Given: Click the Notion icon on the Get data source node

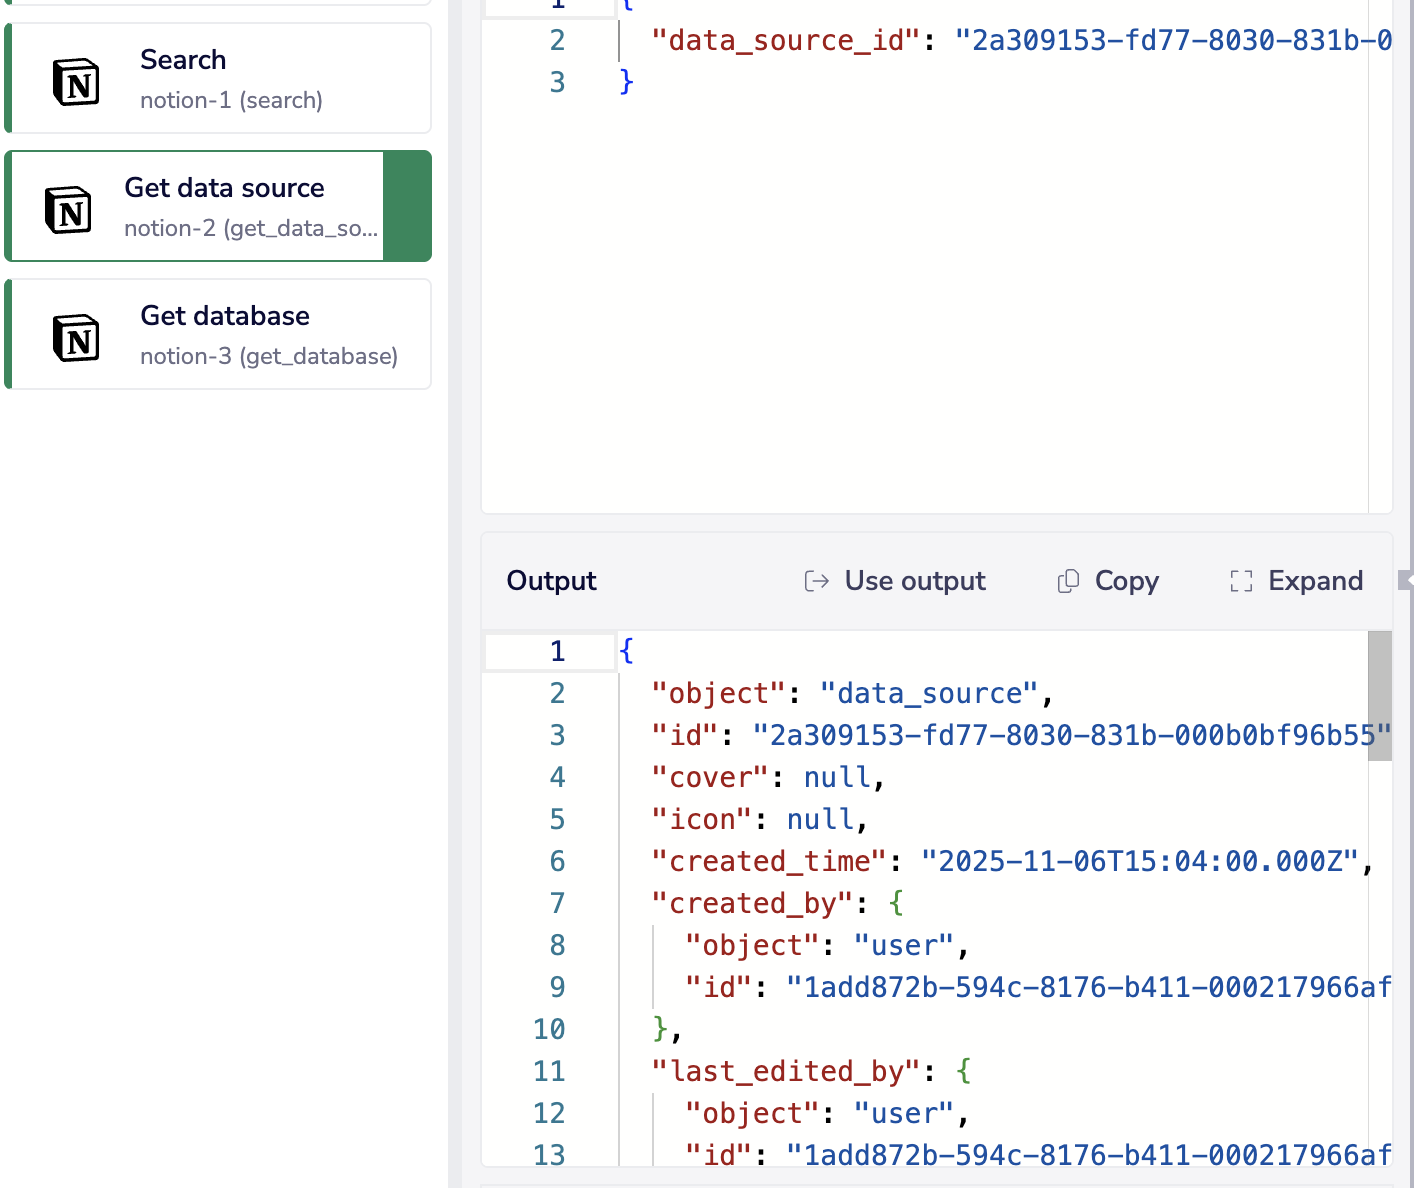Looking at the screenshot, I should pos(66,211).
